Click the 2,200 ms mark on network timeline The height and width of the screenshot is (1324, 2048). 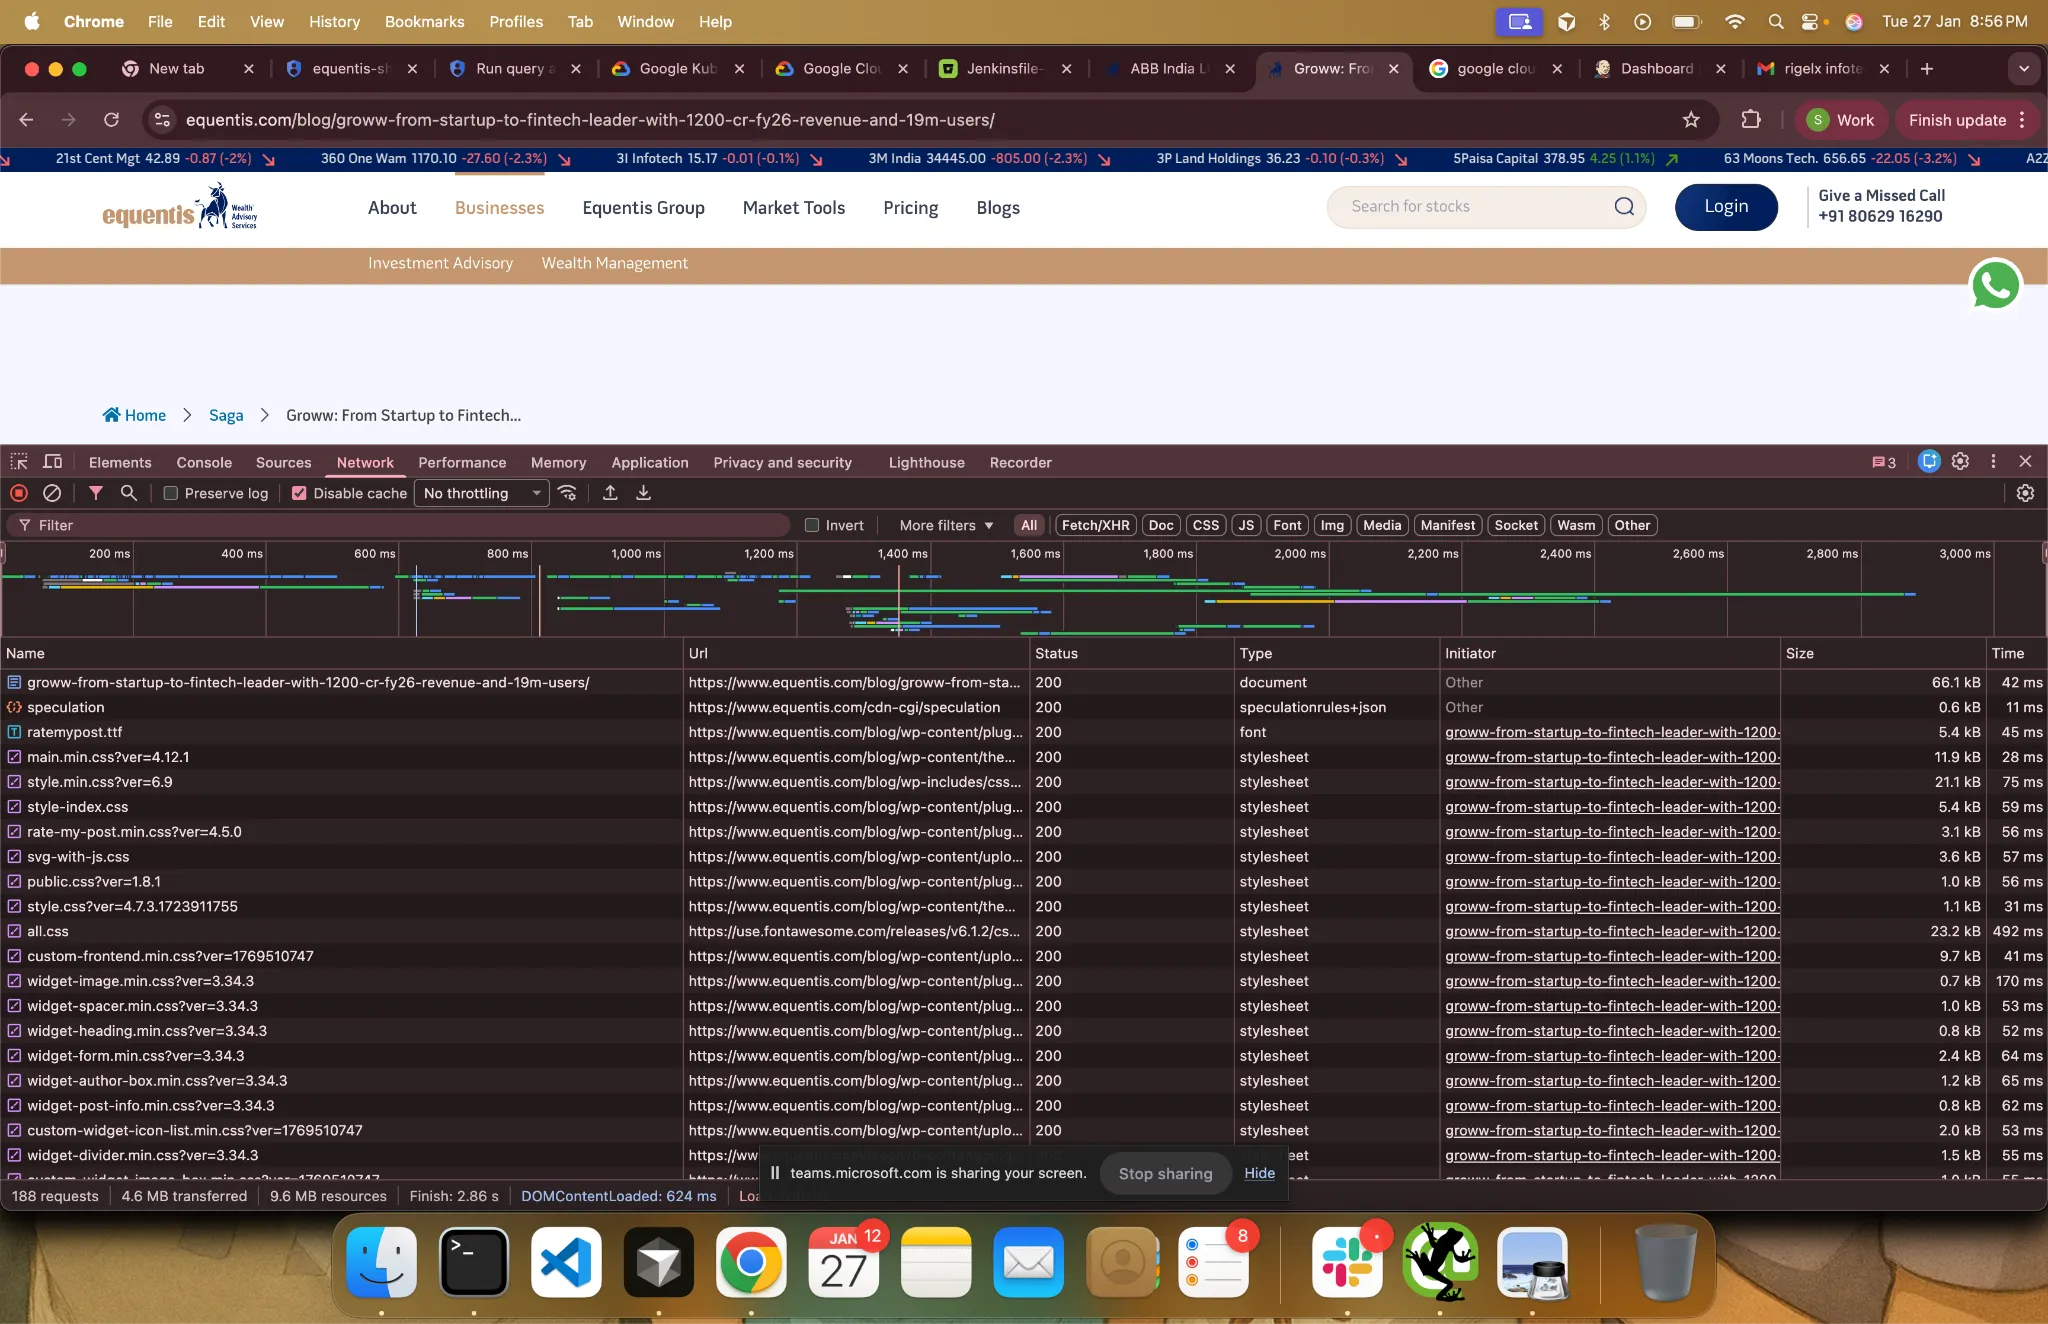click(1432, 553)
